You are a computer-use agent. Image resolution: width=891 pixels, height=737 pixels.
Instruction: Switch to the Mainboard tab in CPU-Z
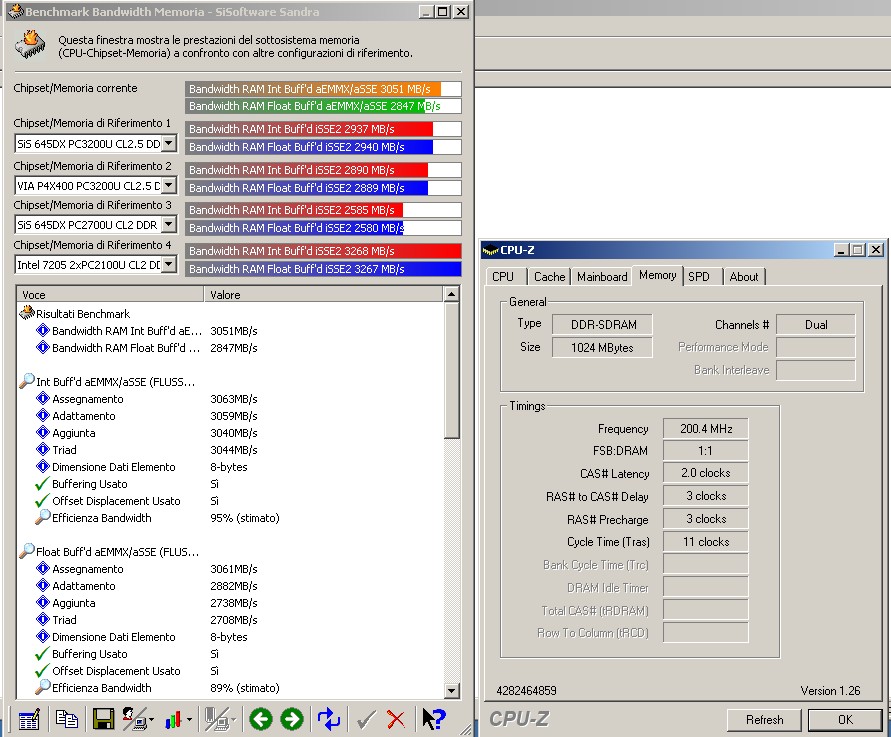(602, 277)
